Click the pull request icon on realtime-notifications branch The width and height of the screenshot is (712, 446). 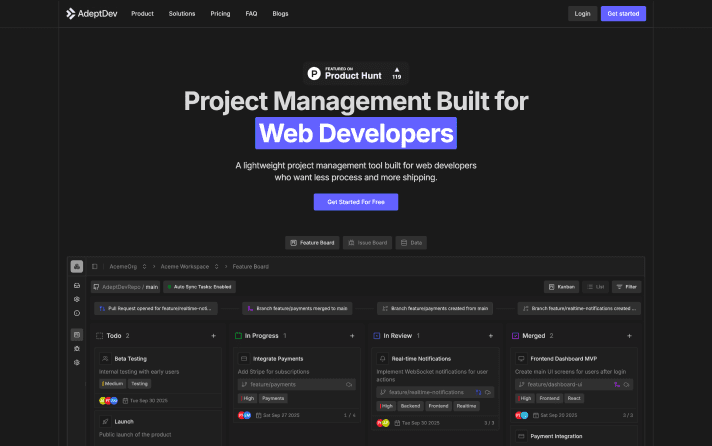click(478, 392)
